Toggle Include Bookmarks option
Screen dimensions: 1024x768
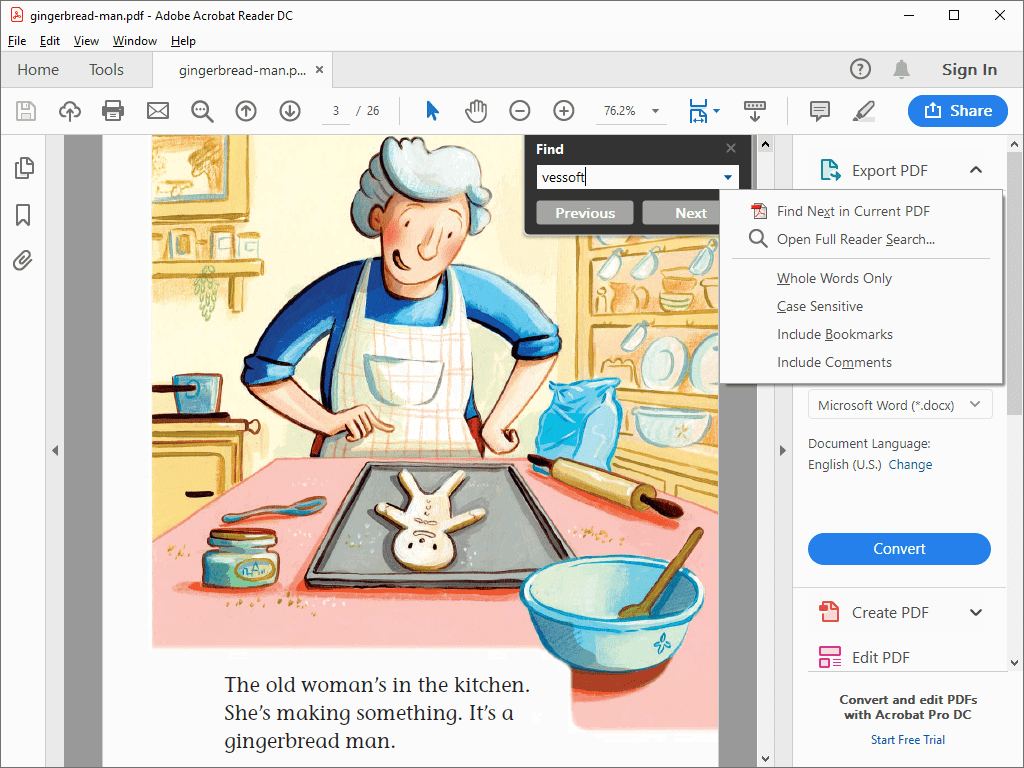pos(835,334)
